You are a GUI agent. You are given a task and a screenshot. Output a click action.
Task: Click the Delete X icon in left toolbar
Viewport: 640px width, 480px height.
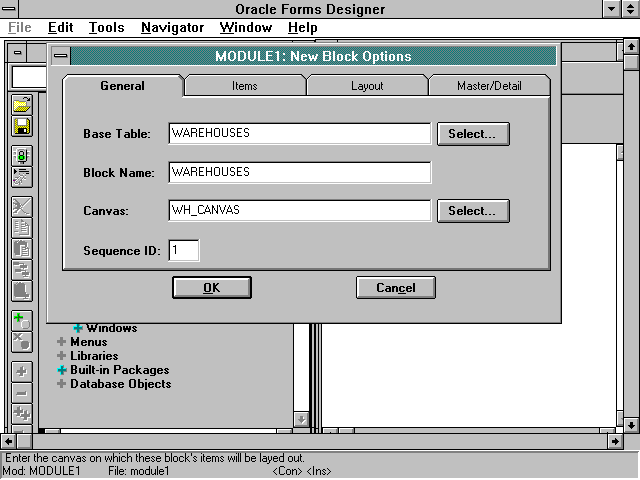point(21,342)
